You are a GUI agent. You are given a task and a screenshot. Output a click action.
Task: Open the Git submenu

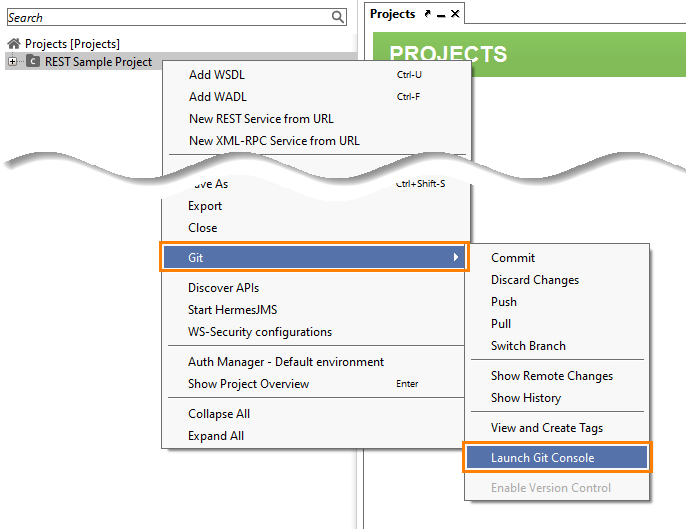pos(314,258)
